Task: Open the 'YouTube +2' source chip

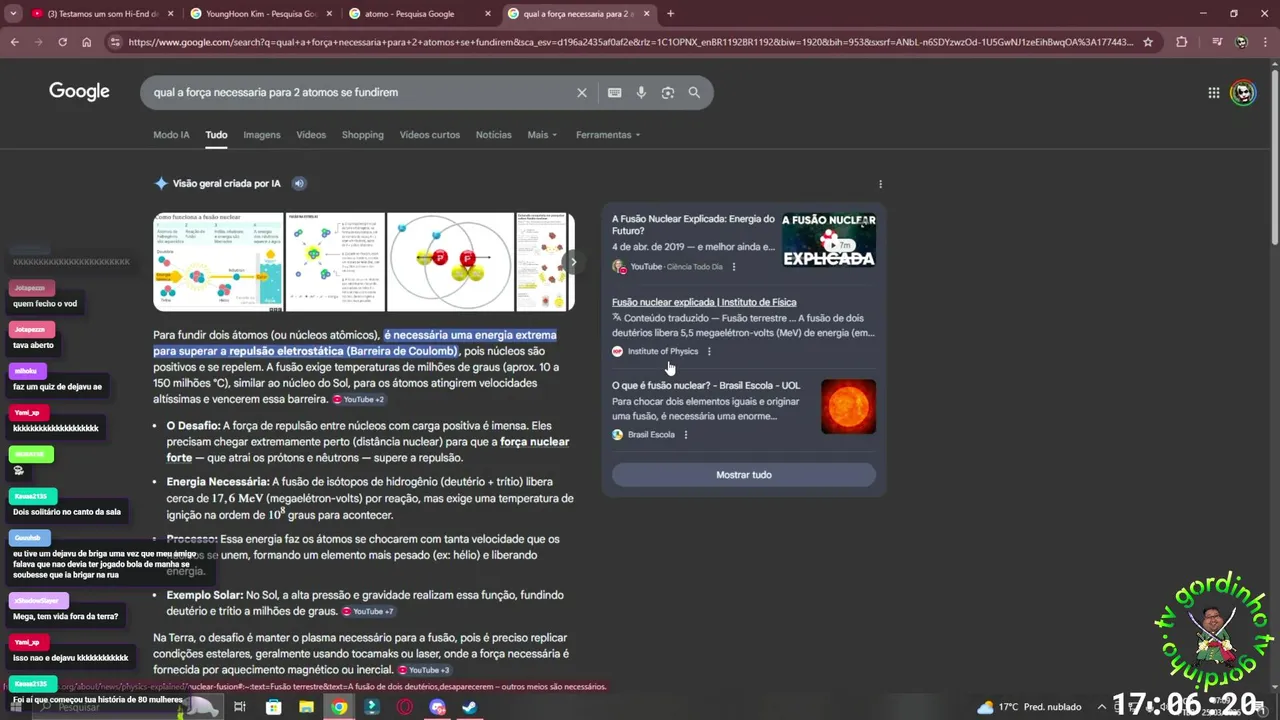Action: click(359, 399)
